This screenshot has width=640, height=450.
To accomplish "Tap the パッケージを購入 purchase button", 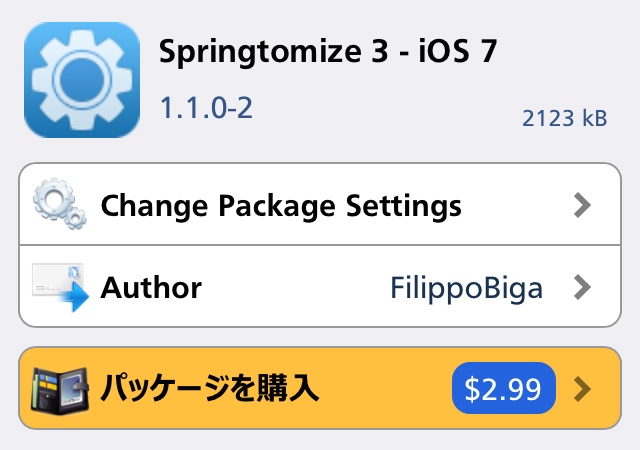I will tap(320, 388).
